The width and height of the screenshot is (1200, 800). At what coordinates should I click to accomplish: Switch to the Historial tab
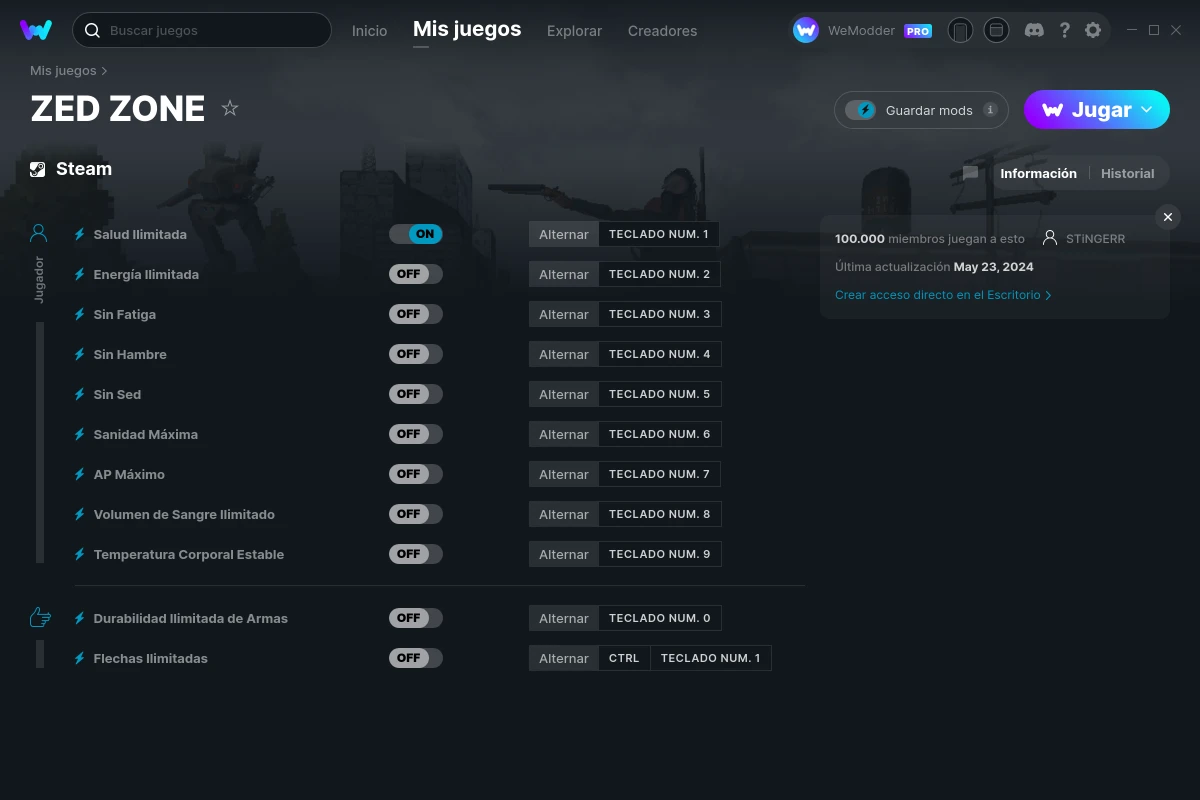coord(1127,173)
